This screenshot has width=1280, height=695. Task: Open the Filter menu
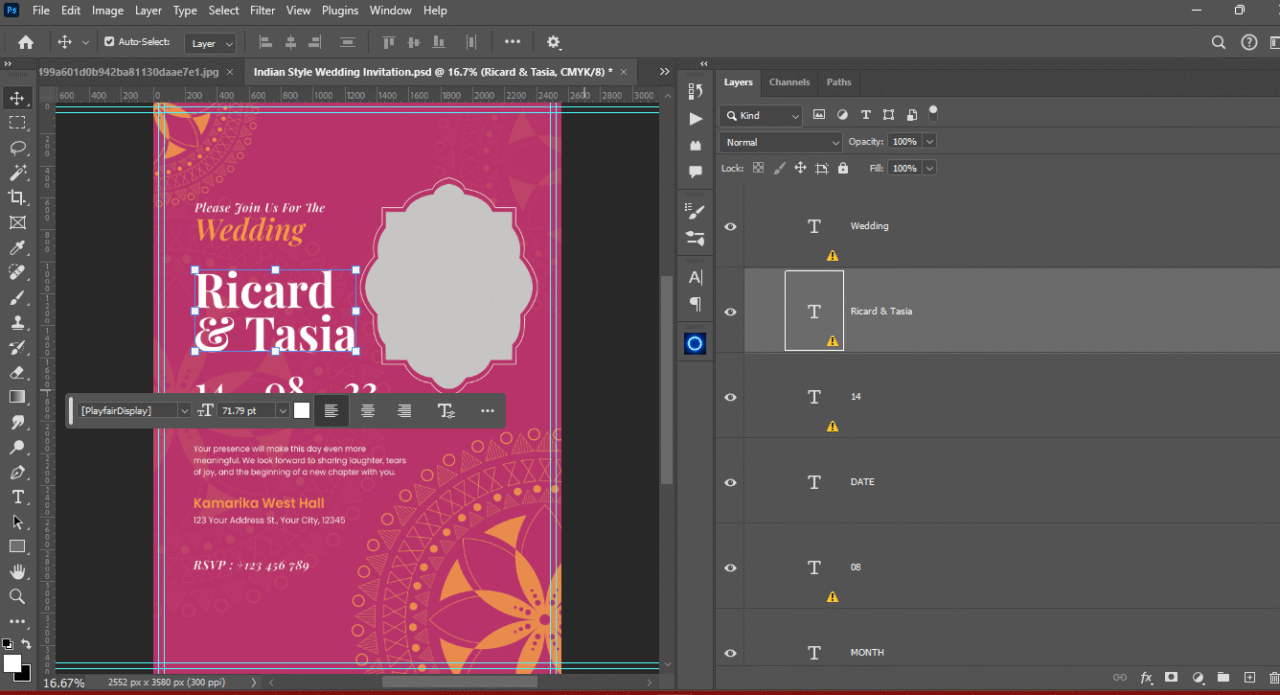(x=262, y=10)
